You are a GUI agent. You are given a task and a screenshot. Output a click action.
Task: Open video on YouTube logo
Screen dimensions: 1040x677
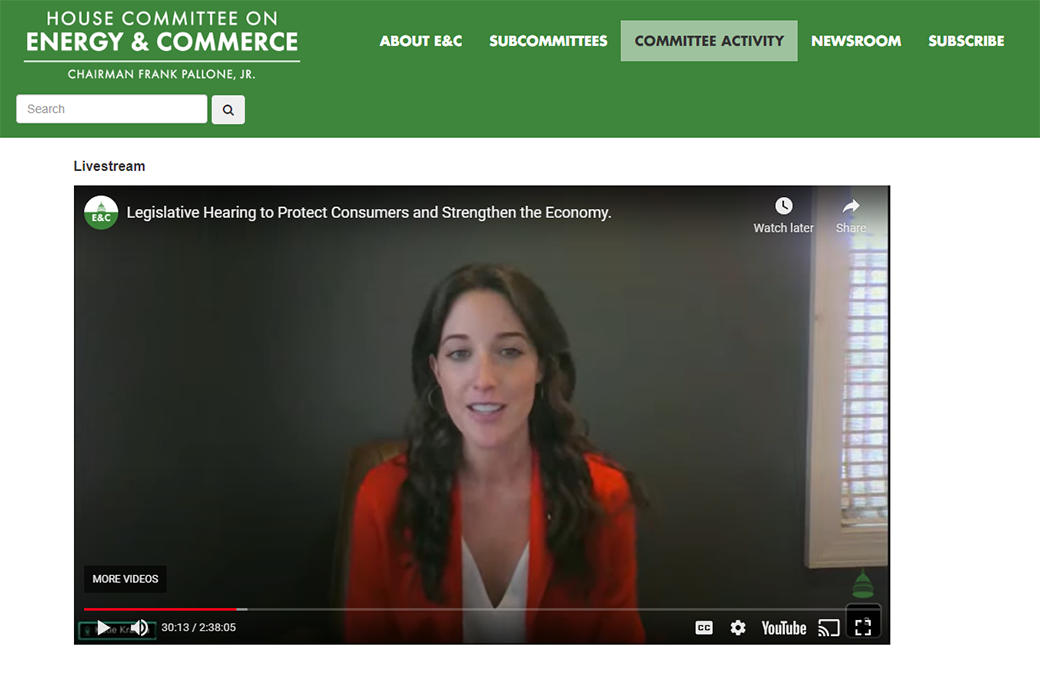pyautogui.click(x=783, y=628)
